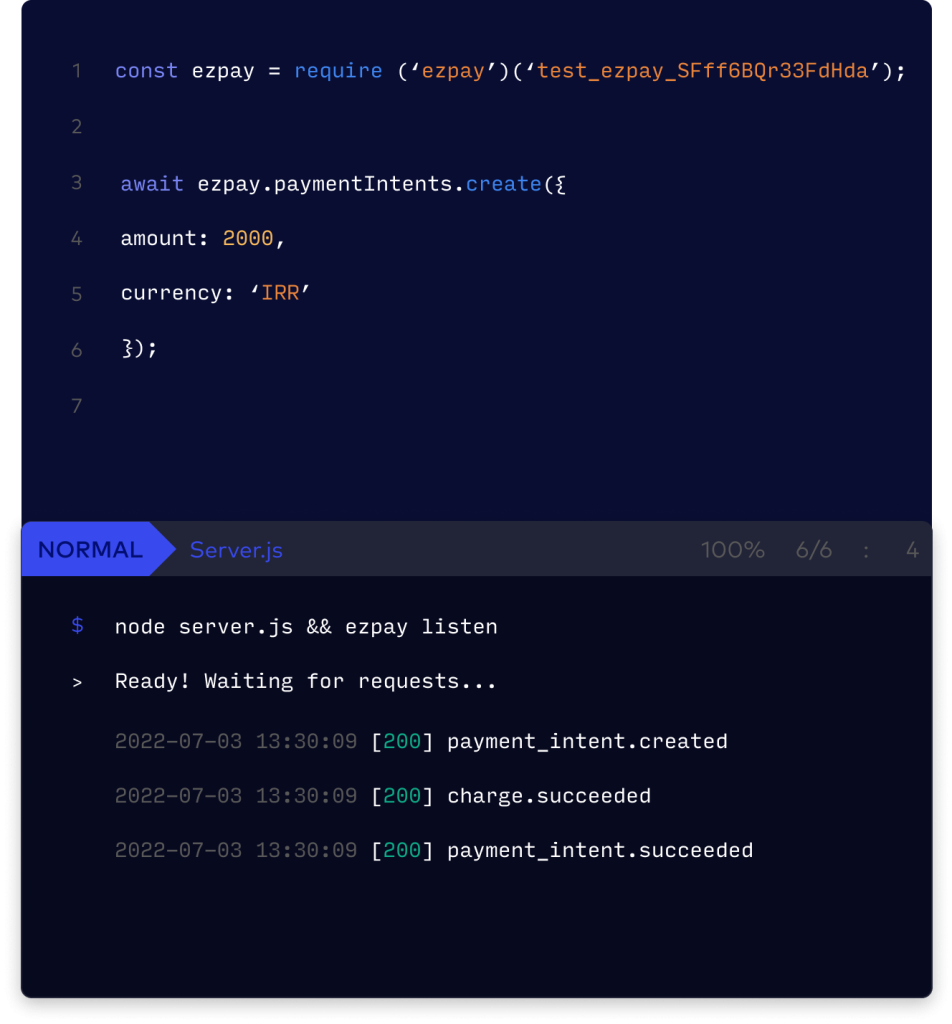Select the Server.js file name

point(236,550)
